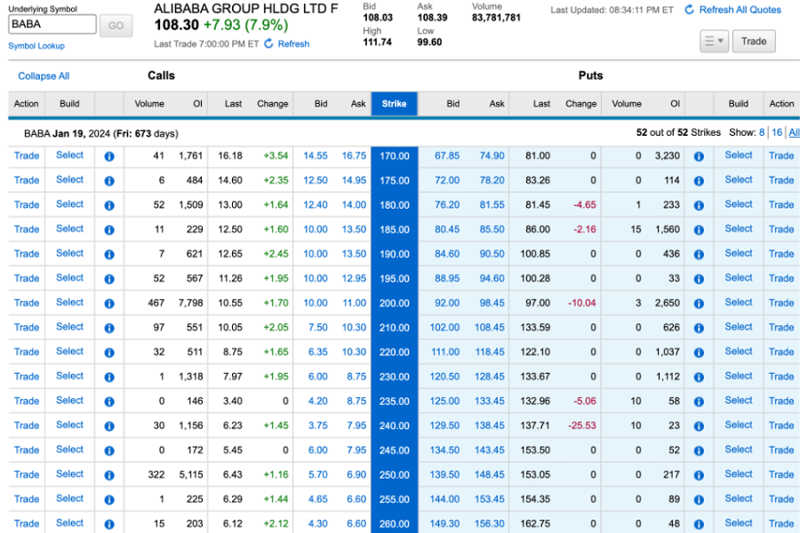
Task: Open puts info icon for 235.00 strike
Action: (699, 401)
